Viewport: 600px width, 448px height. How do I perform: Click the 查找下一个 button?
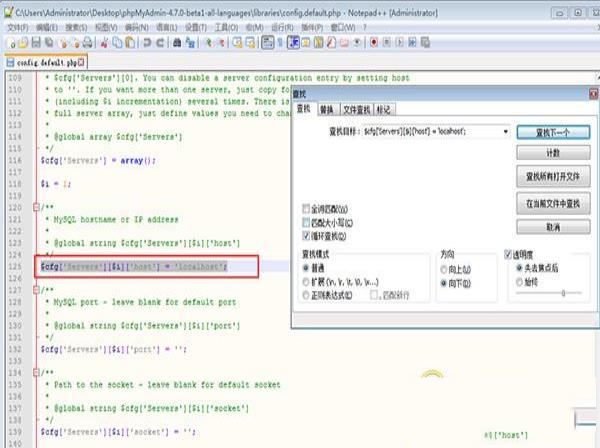553,131
